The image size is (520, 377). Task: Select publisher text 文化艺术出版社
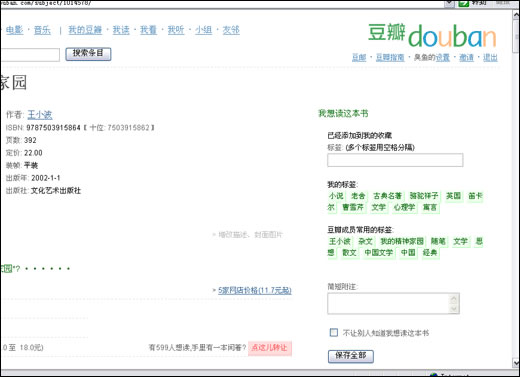click(x=56, y=191)
